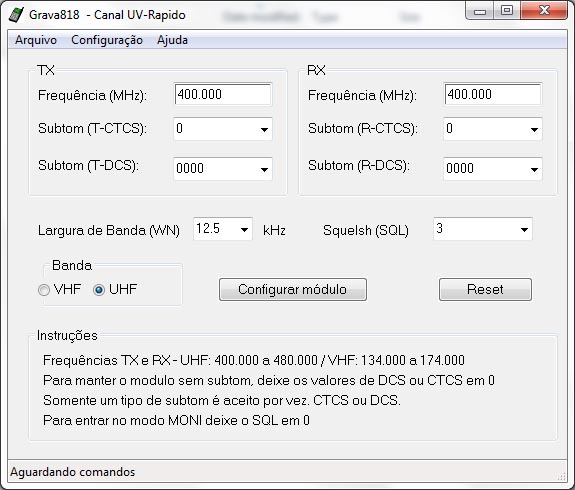Select the VHF band radio button
This screenshot has height=490, width=575.
tap(44, 290)
